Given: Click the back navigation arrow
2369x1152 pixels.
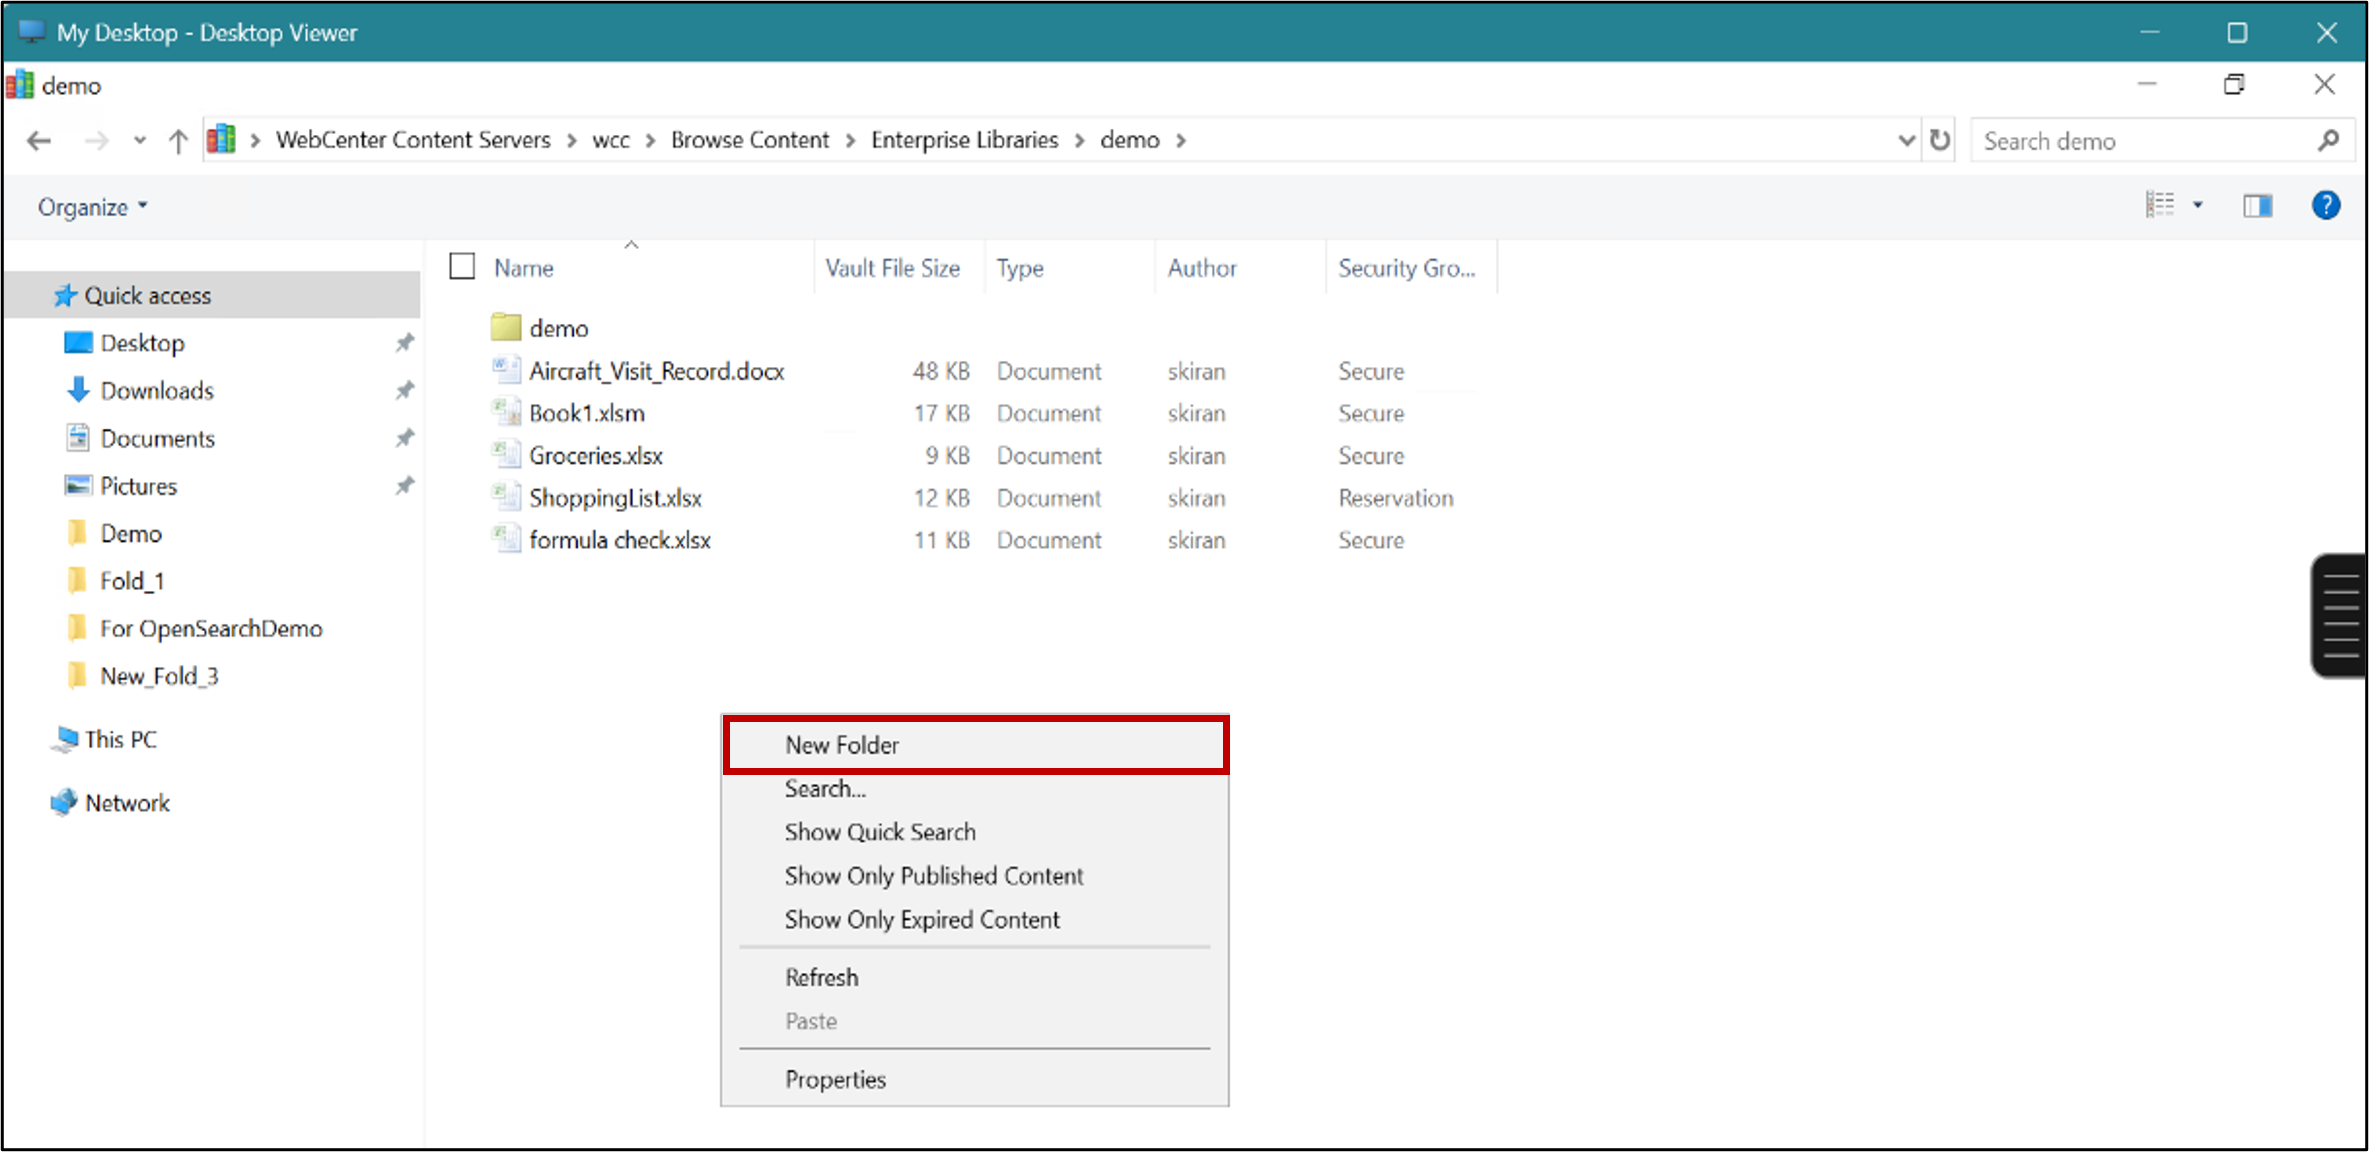Looking at the screenshot, I should click(39, 141).
